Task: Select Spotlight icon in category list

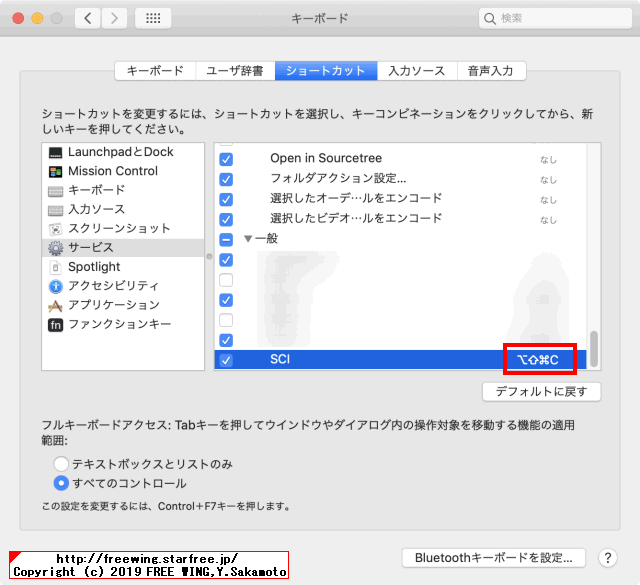Action: (56, 267)
